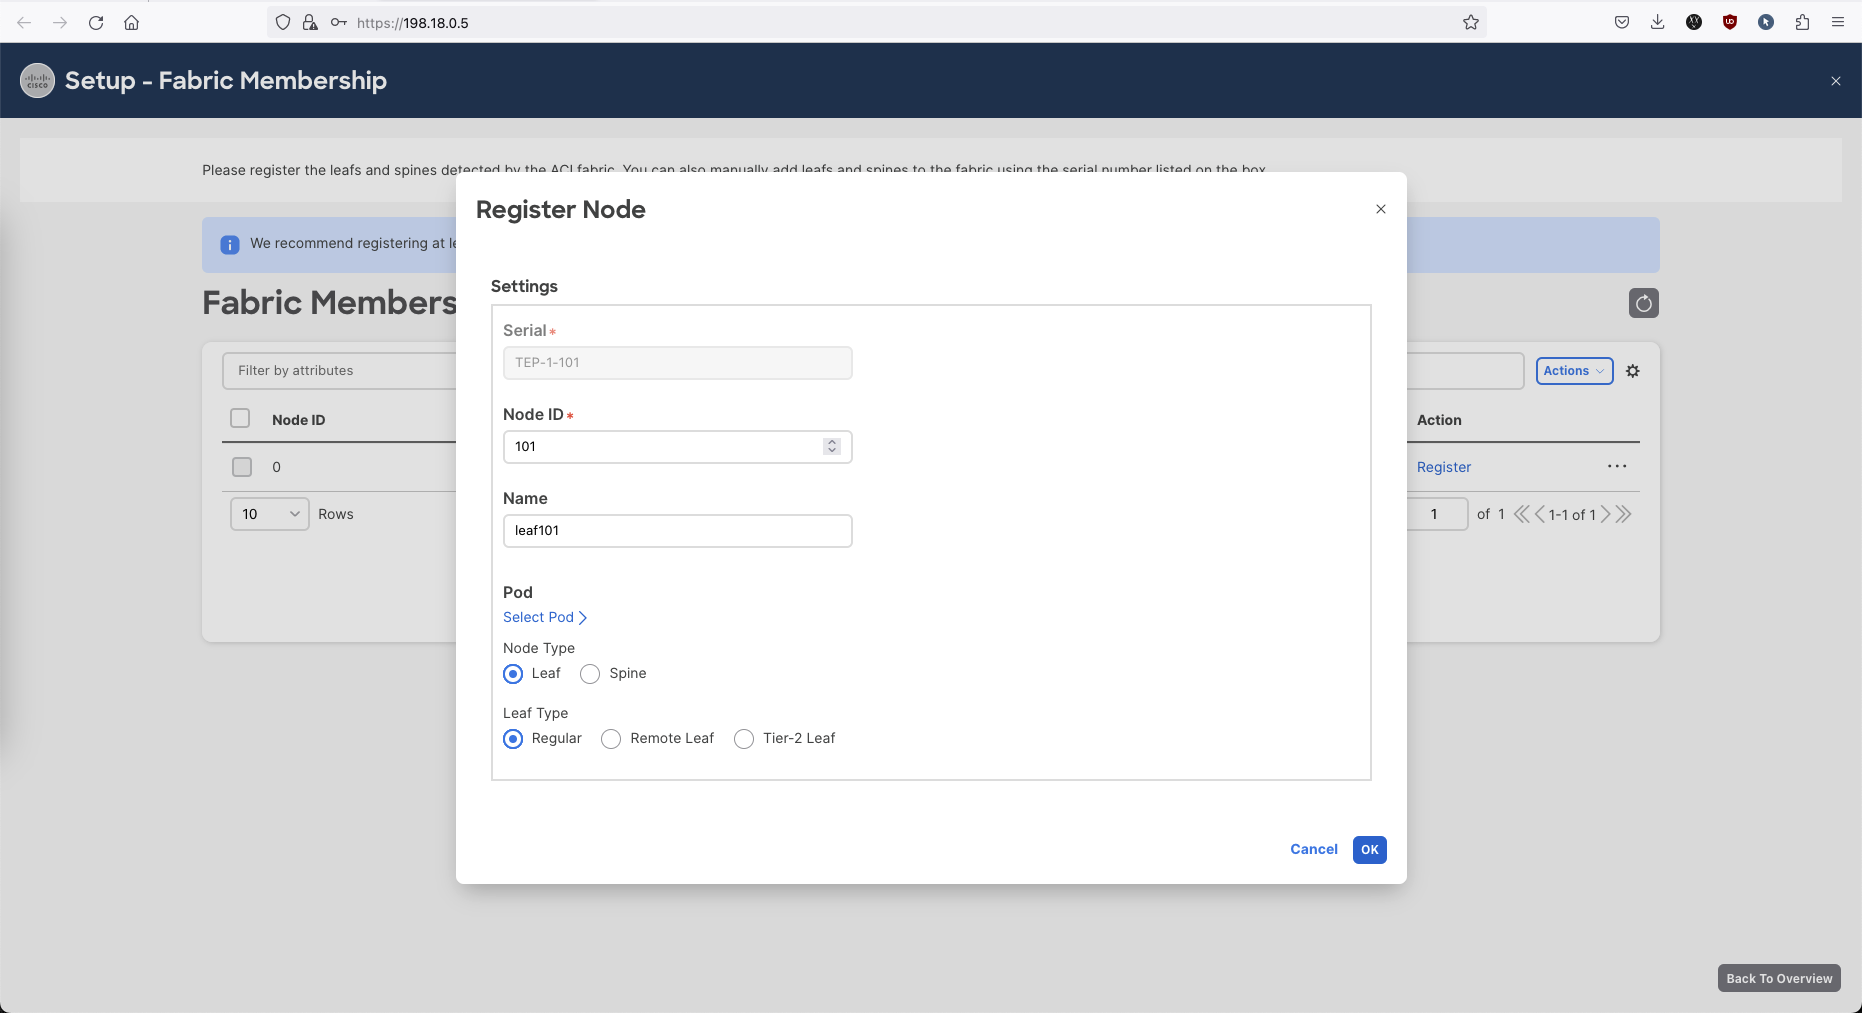Screen dimensions: 1862x1013
Task: Open the Actions dropdown
Action: (x=1573, y=371)
